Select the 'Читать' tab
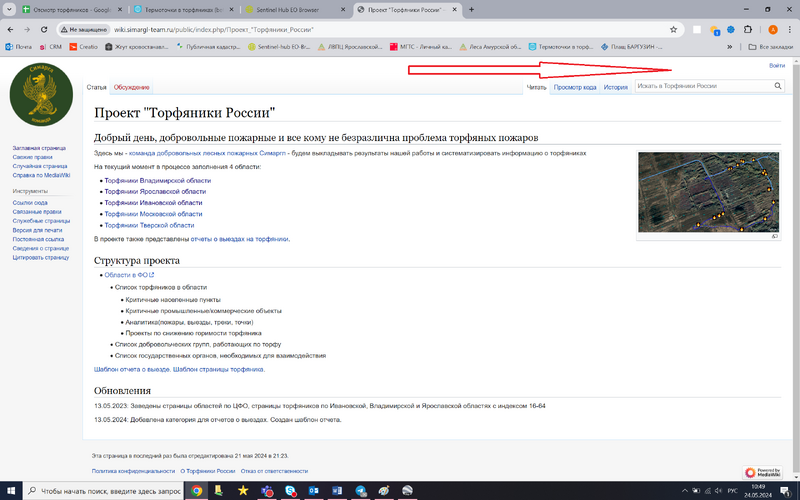This screenshot has height=500, width=800. click(x=536, y=87)
